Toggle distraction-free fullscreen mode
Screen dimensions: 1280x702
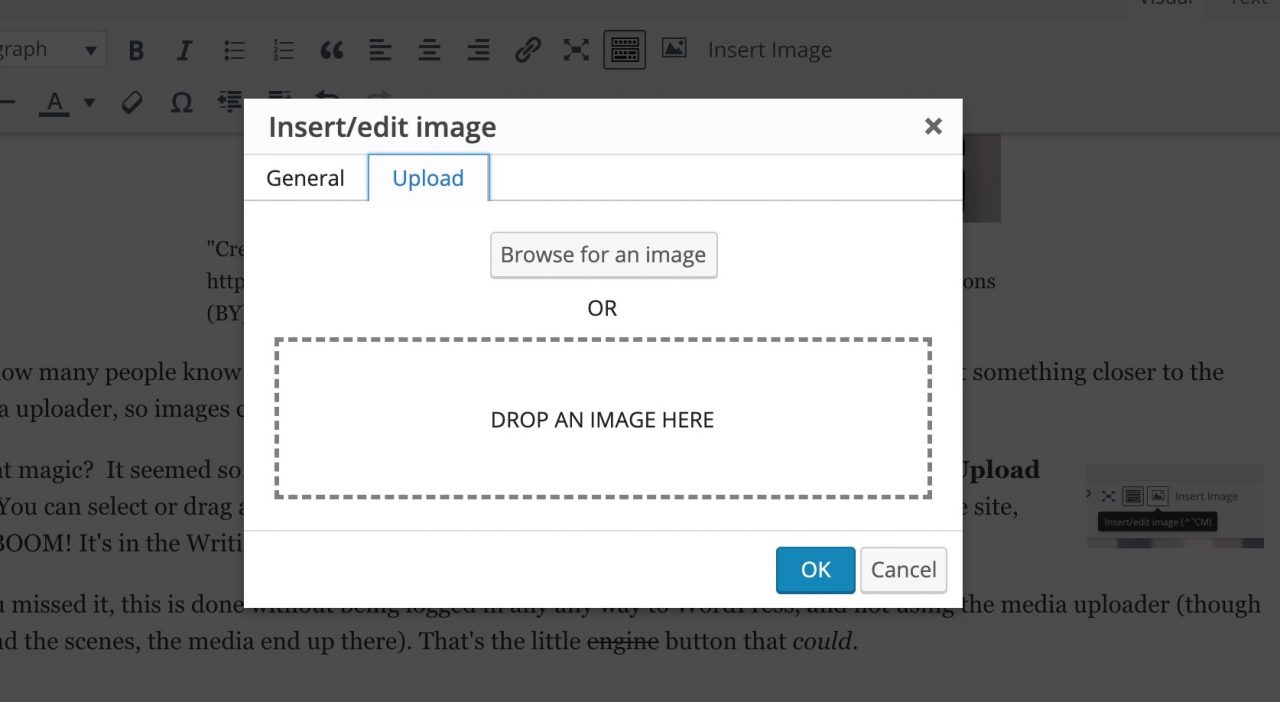[x=576, y=49]
